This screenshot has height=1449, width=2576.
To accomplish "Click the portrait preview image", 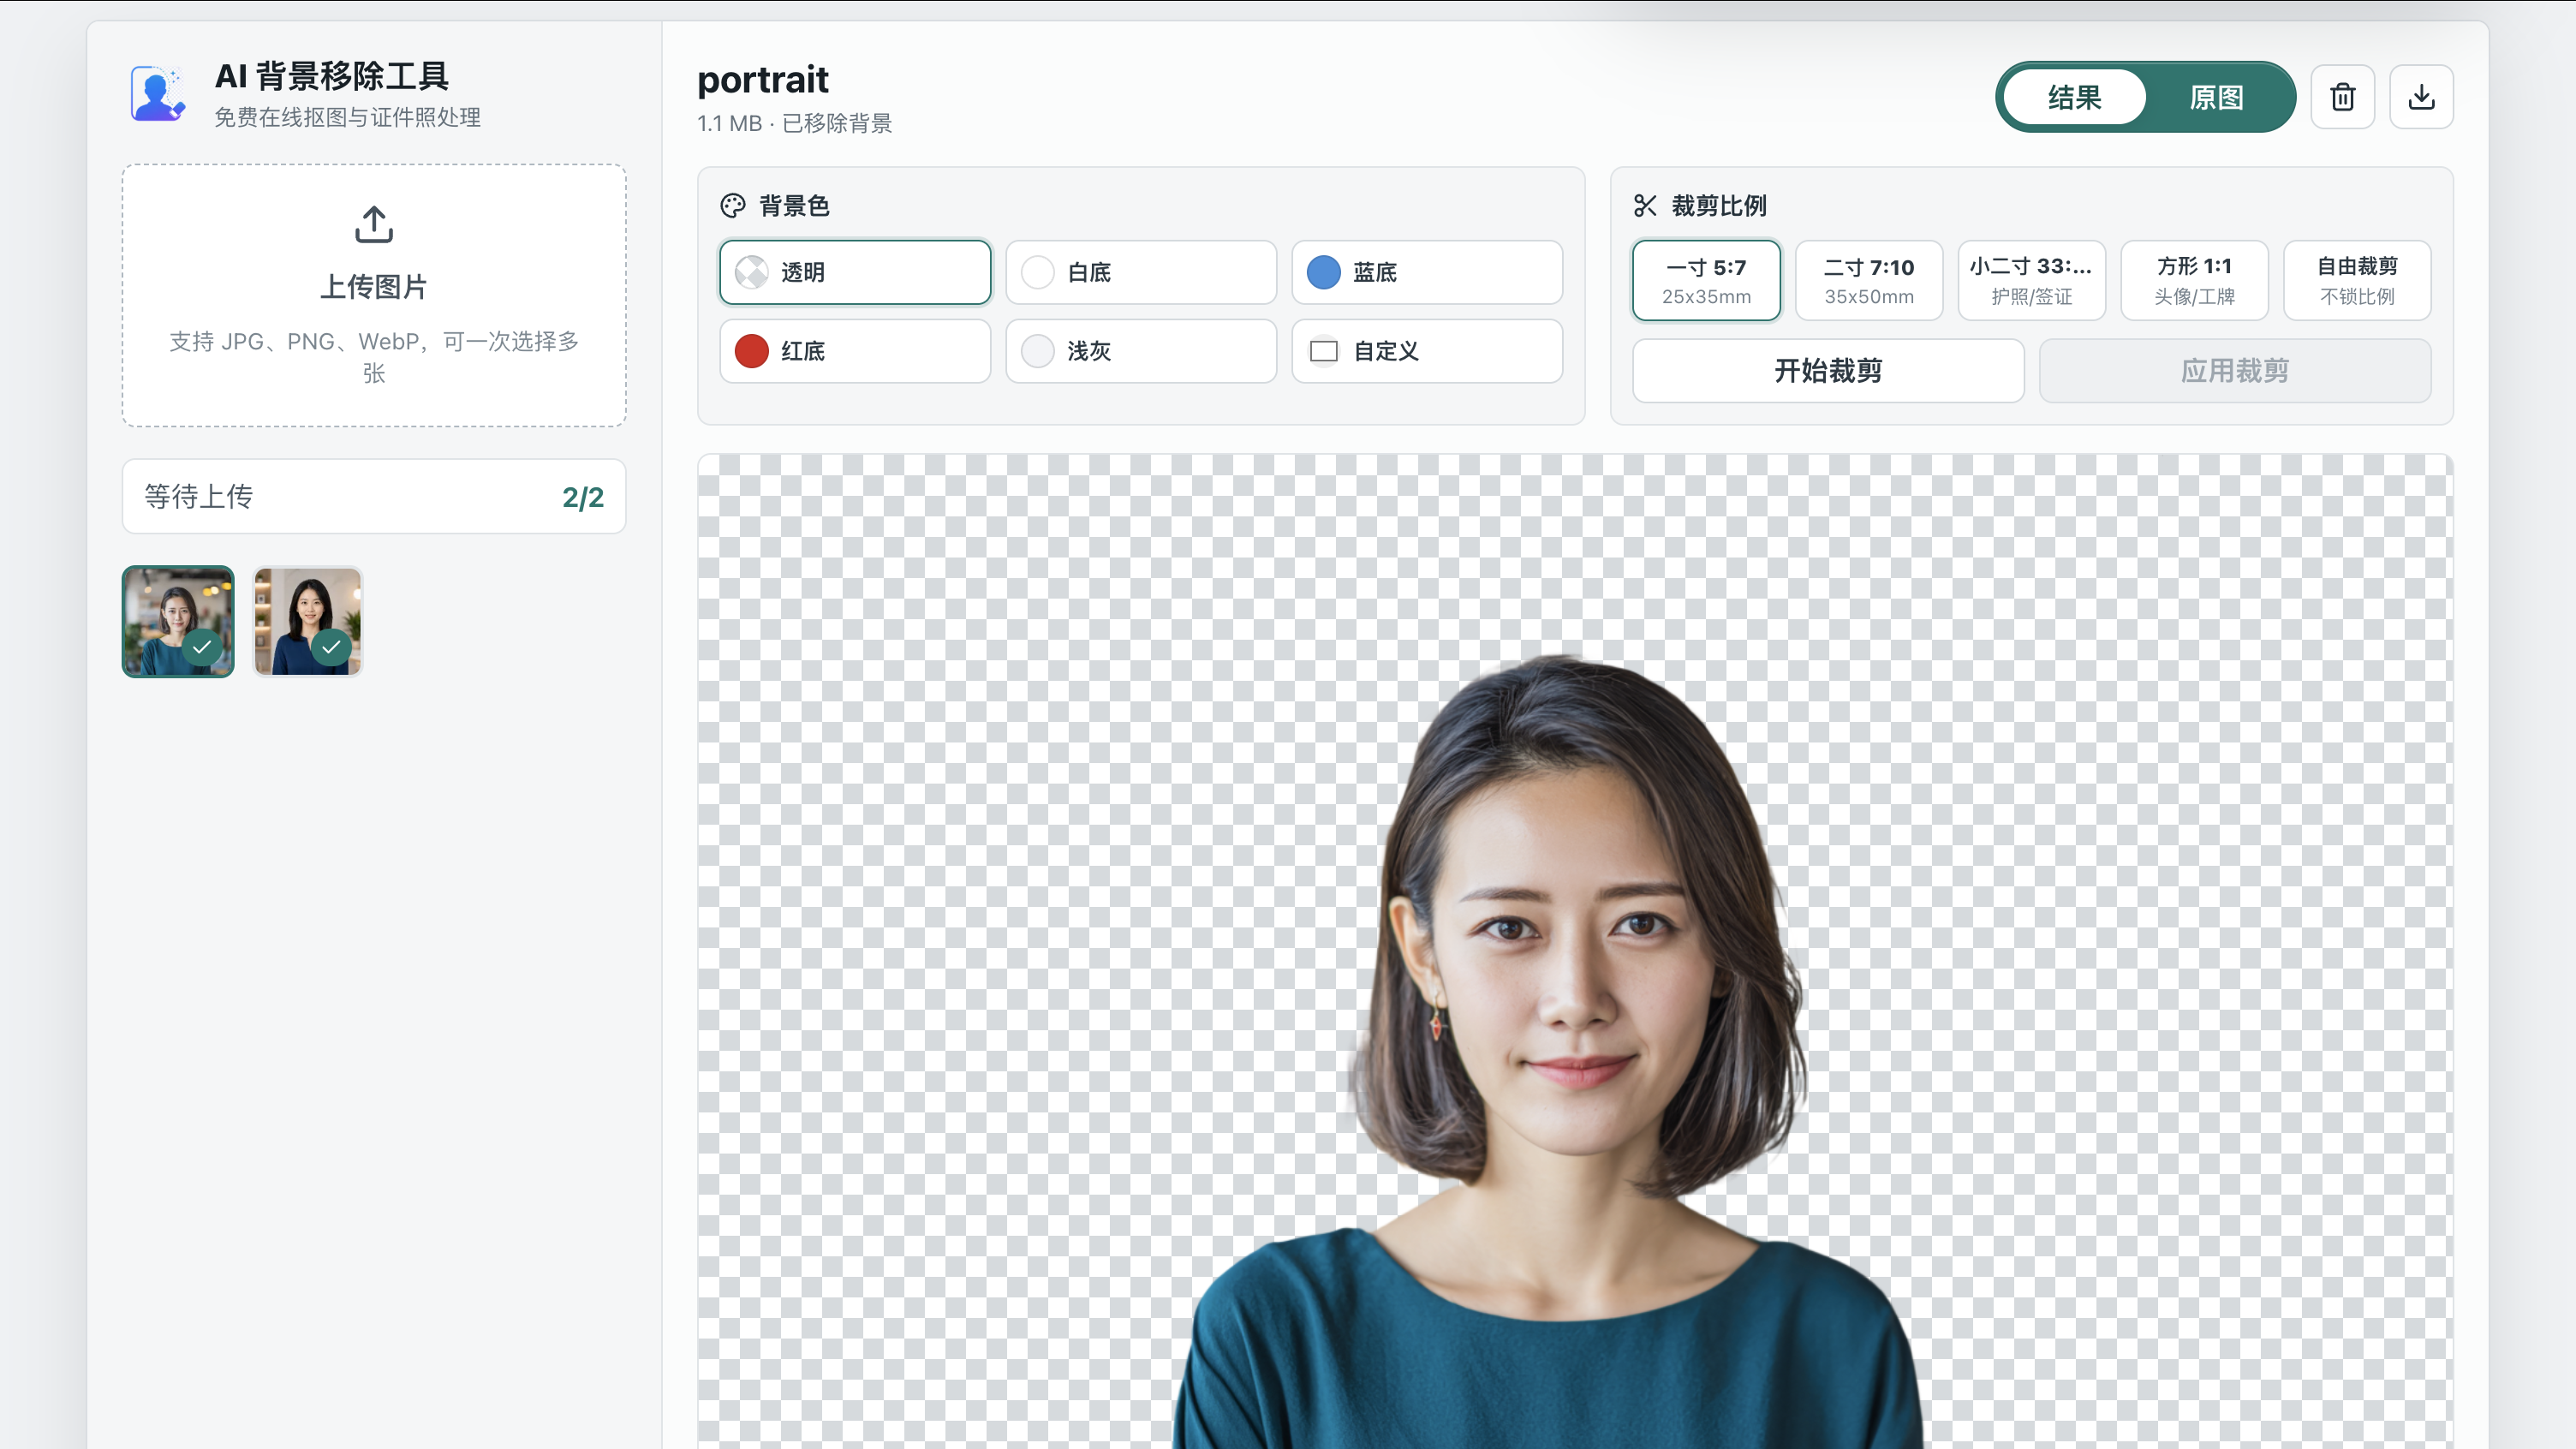I will pos(1575,951).
